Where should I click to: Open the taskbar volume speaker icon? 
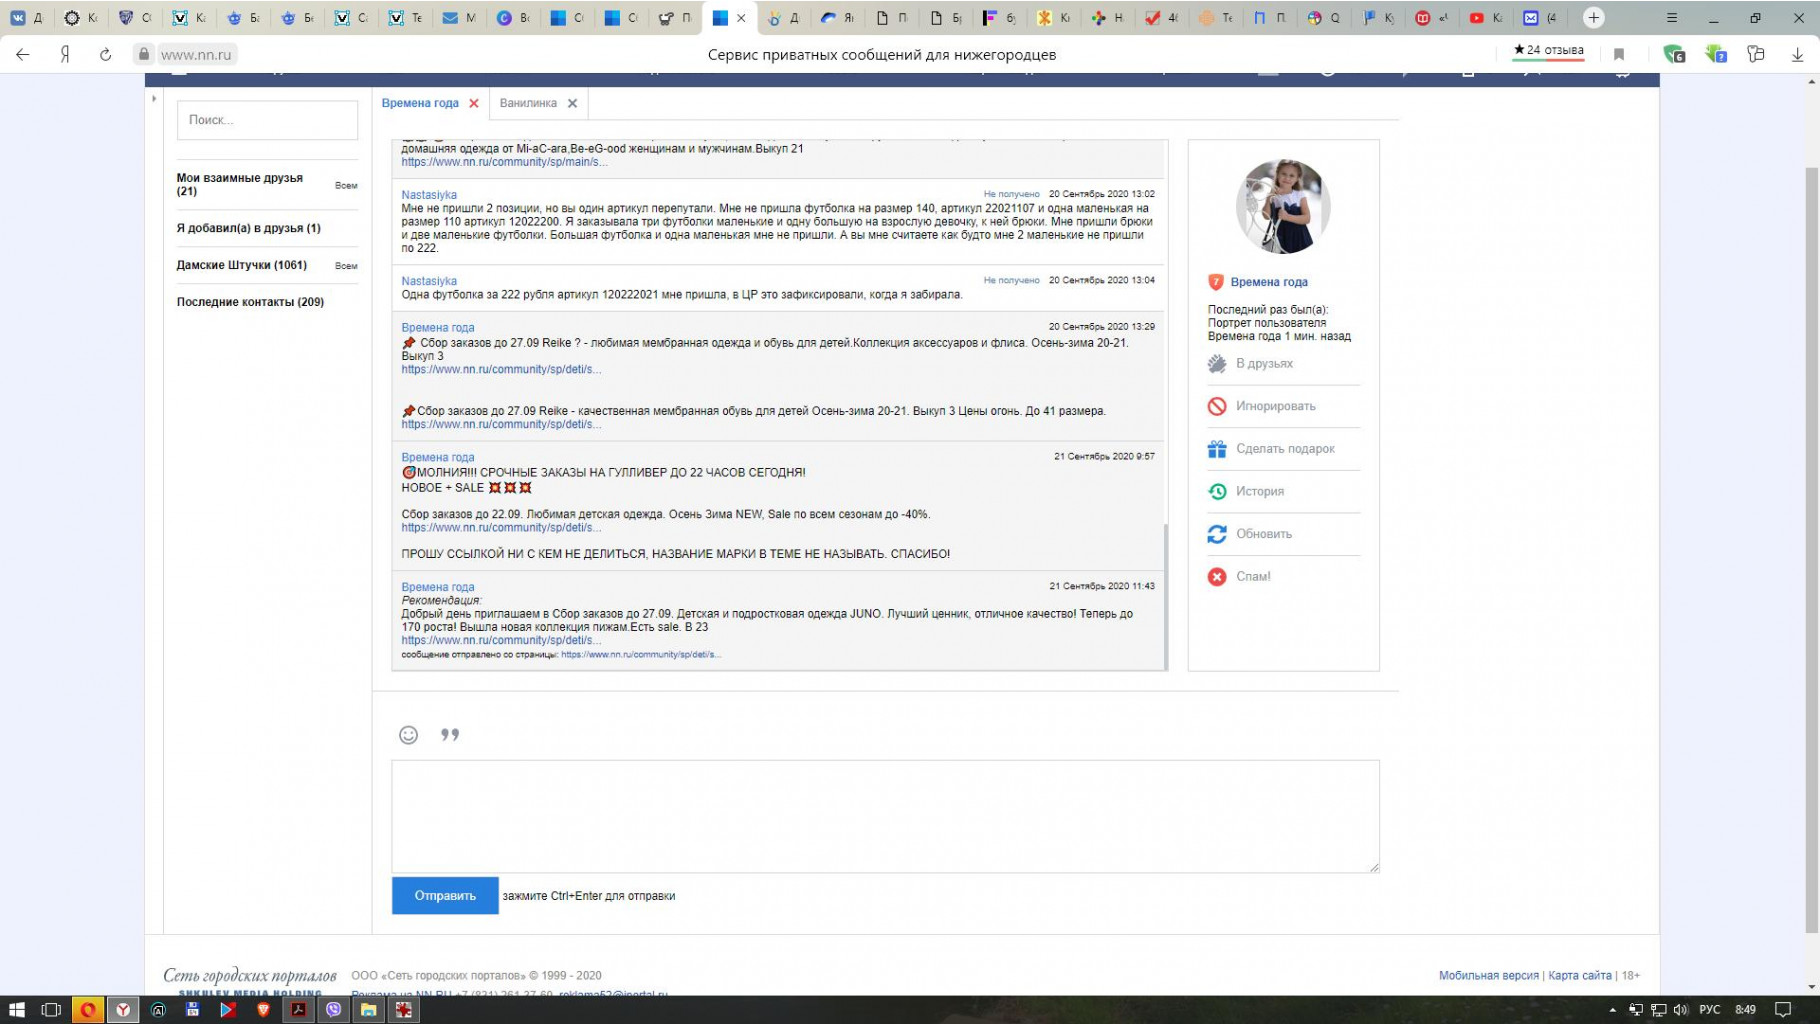tap(1680, 1010)
